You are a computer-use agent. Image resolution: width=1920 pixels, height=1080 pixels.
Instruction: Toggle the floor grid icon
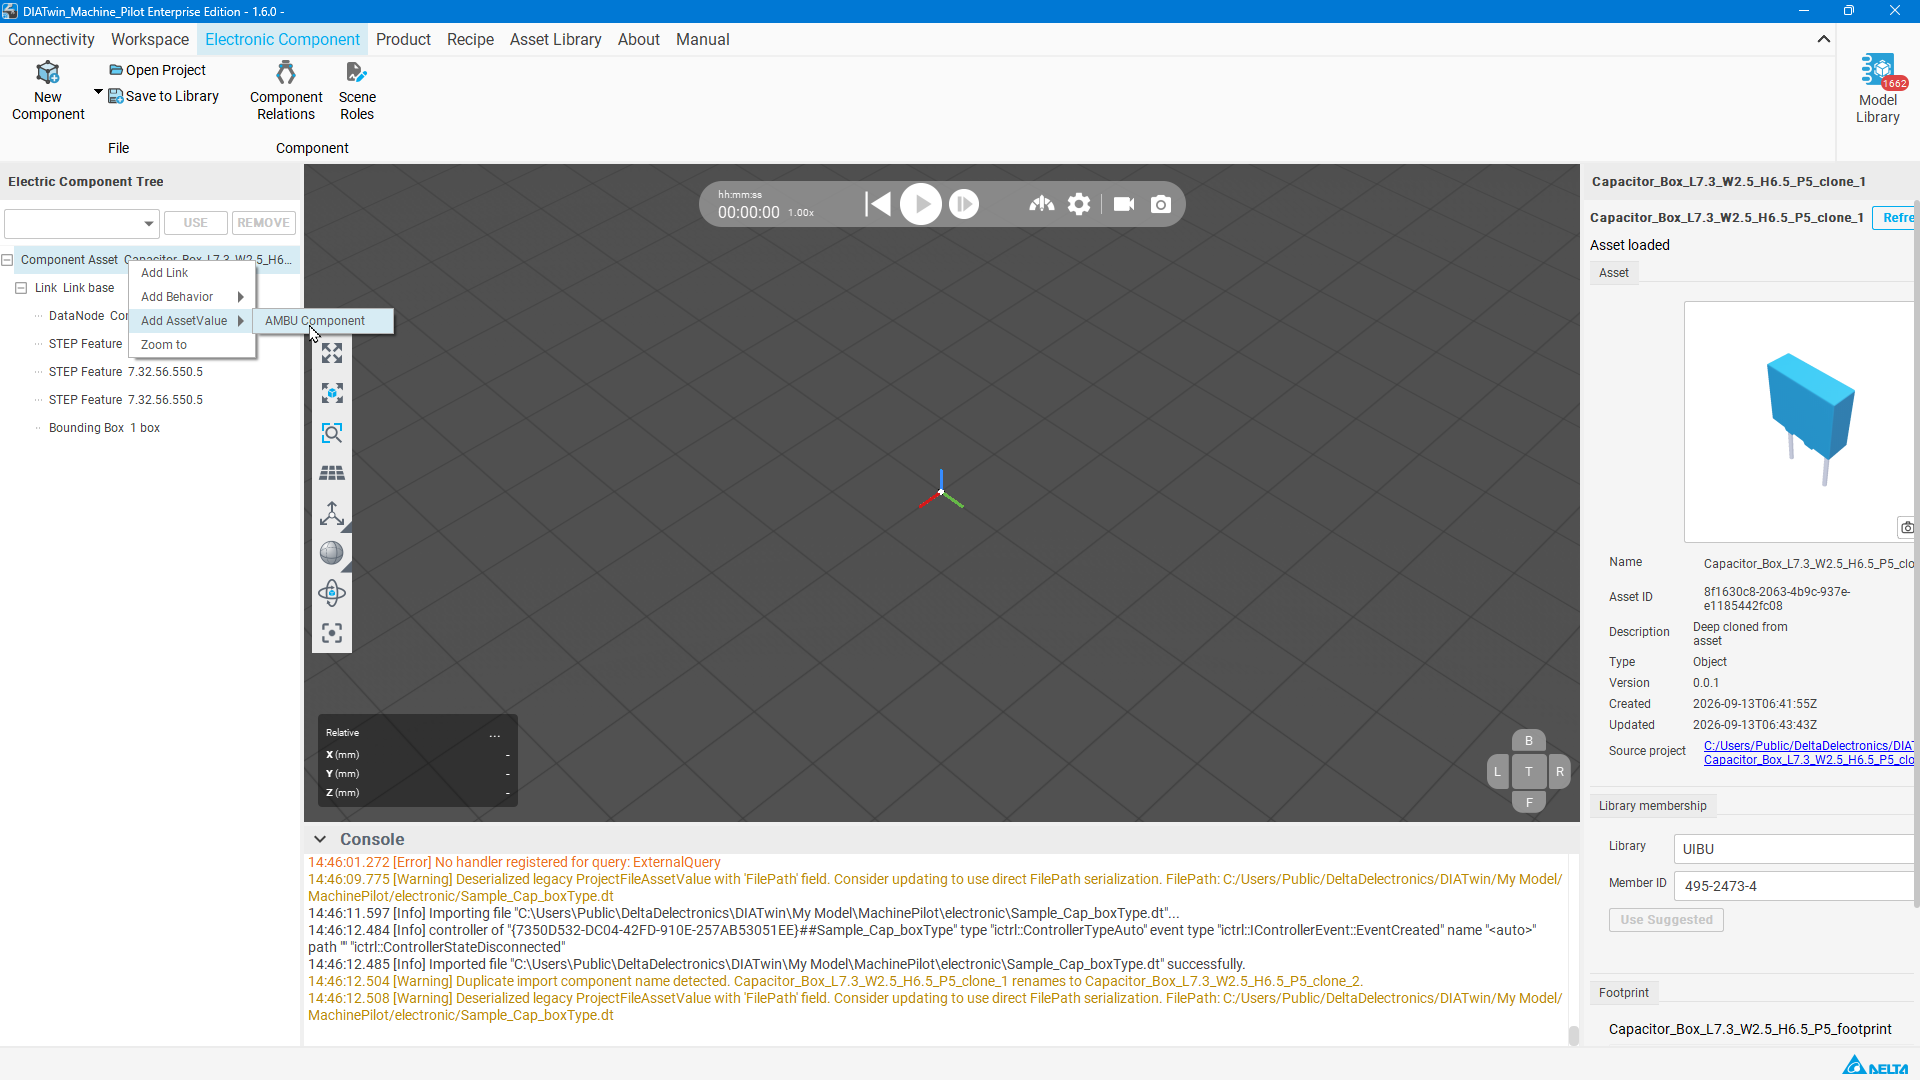point(332,473)
